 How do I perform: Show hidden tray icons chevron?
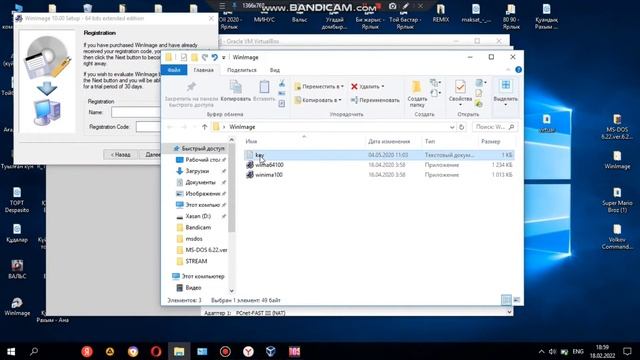pyautogui.click(x=542, y=351)
